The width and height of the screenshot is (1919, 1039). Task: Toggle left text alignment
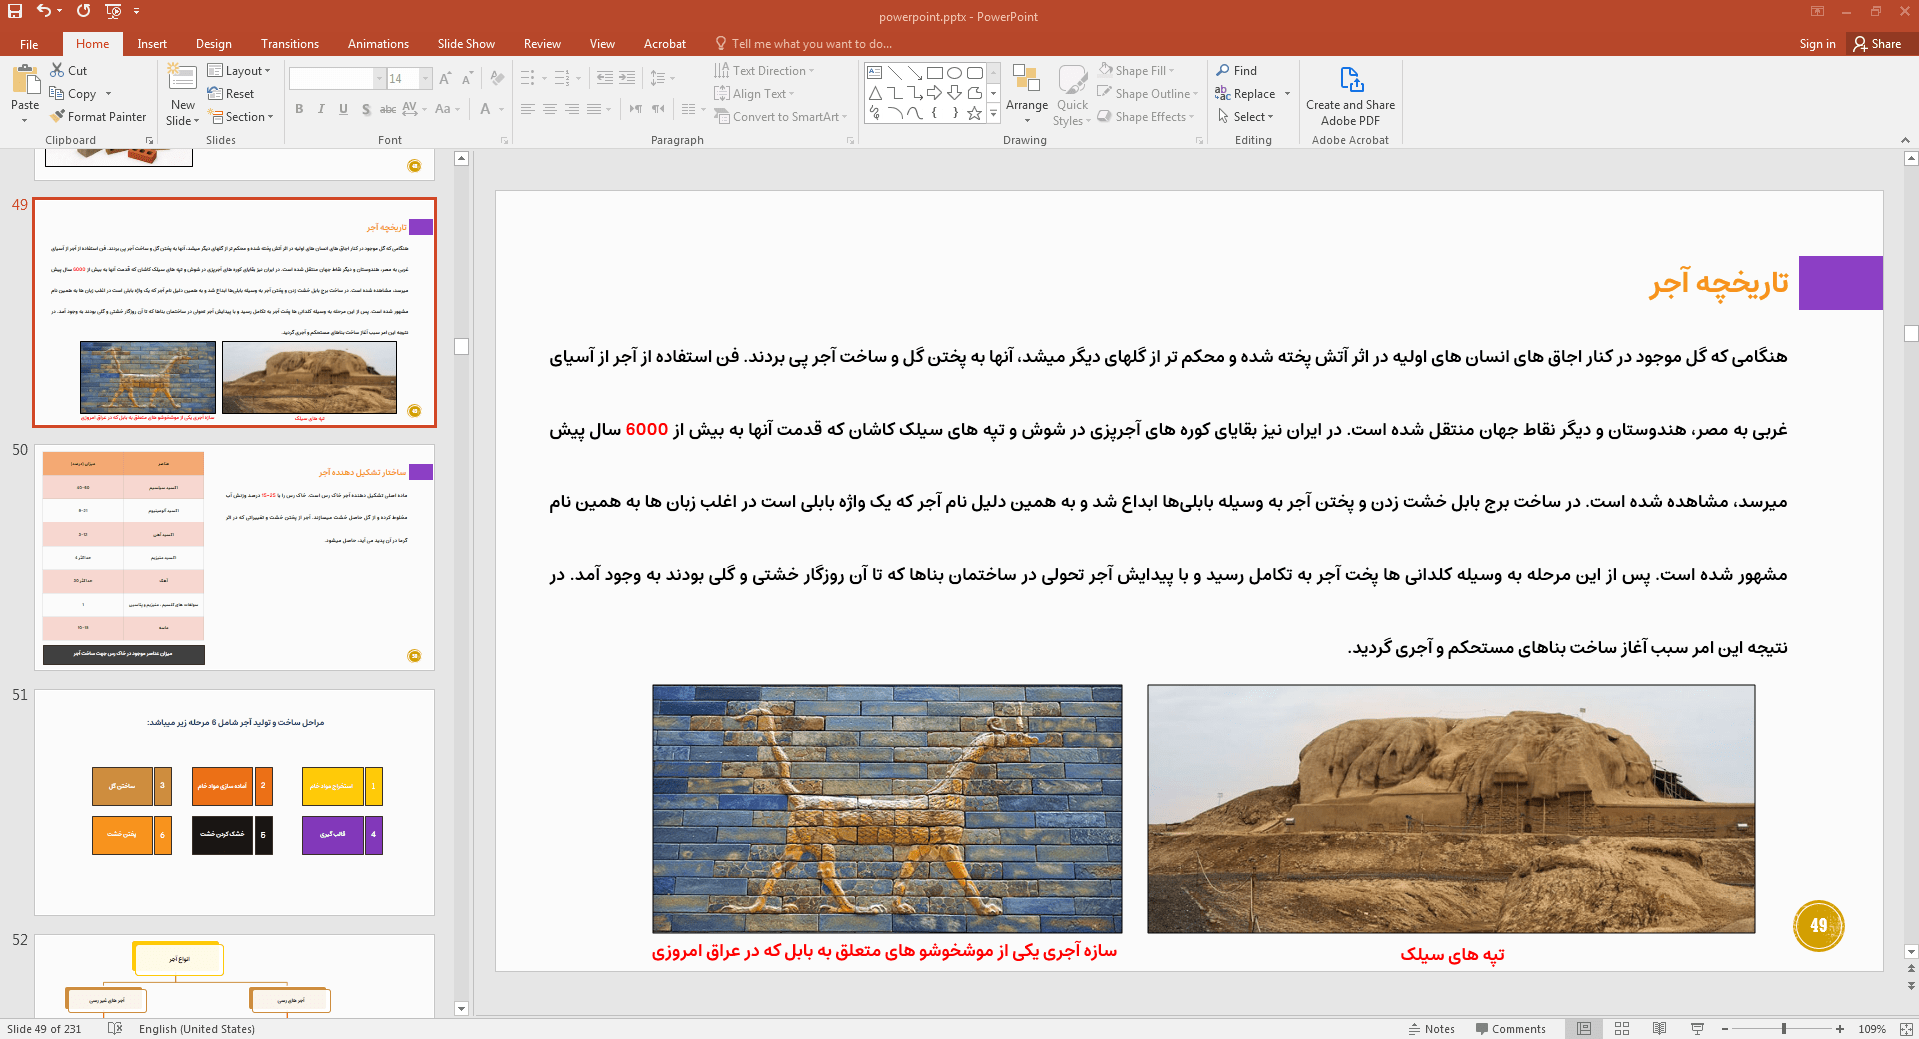(x=528, y=109)
